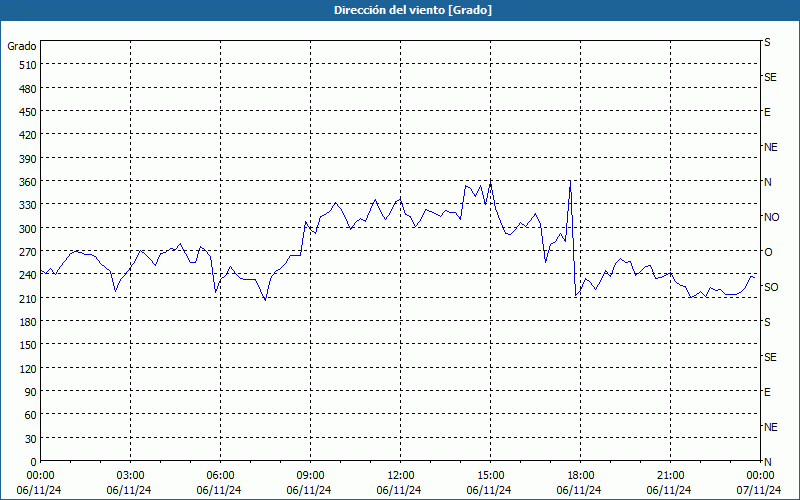Click the 00:00 label above 07/11/24
Screen dimensions: 800x500
pos(760,476)
